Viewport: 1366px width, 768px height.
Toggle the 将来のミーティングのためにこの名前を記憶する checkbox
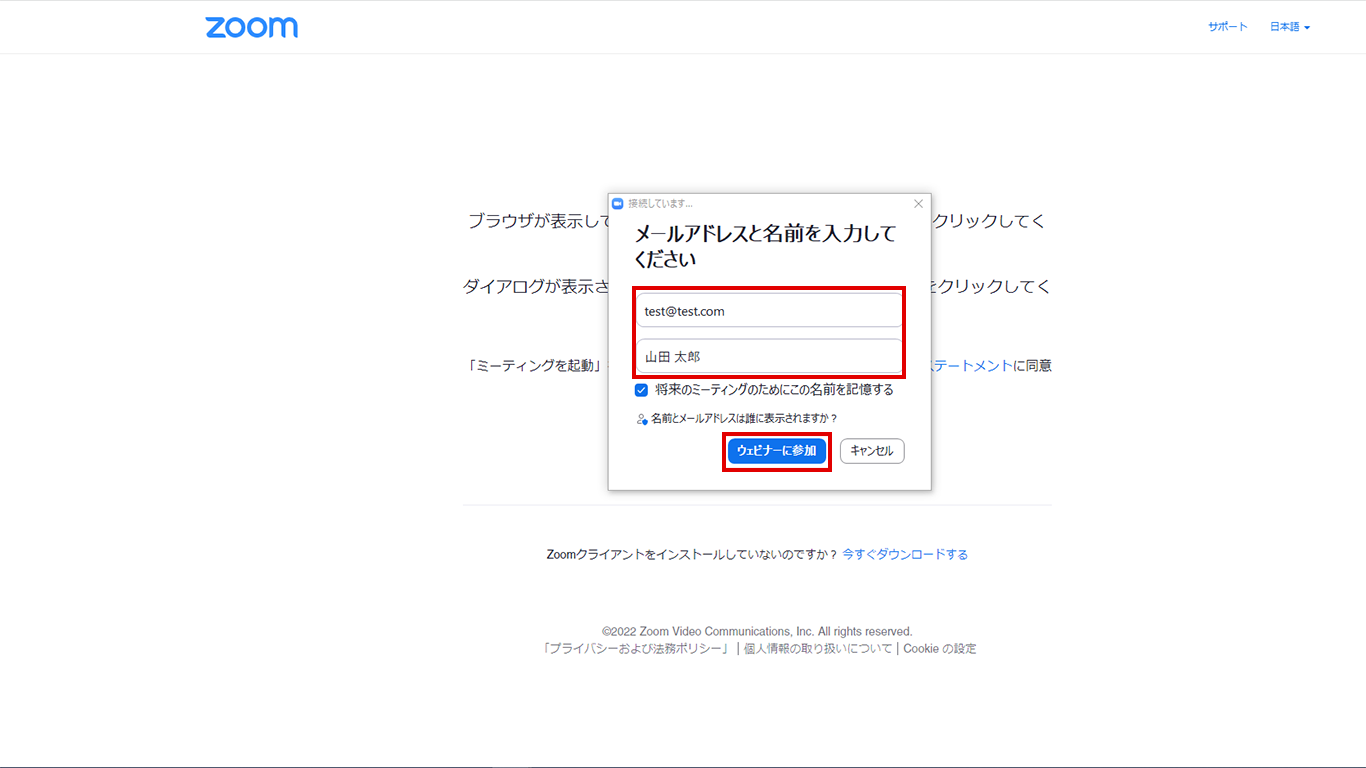pyautogui.click(x=642, y=390)
